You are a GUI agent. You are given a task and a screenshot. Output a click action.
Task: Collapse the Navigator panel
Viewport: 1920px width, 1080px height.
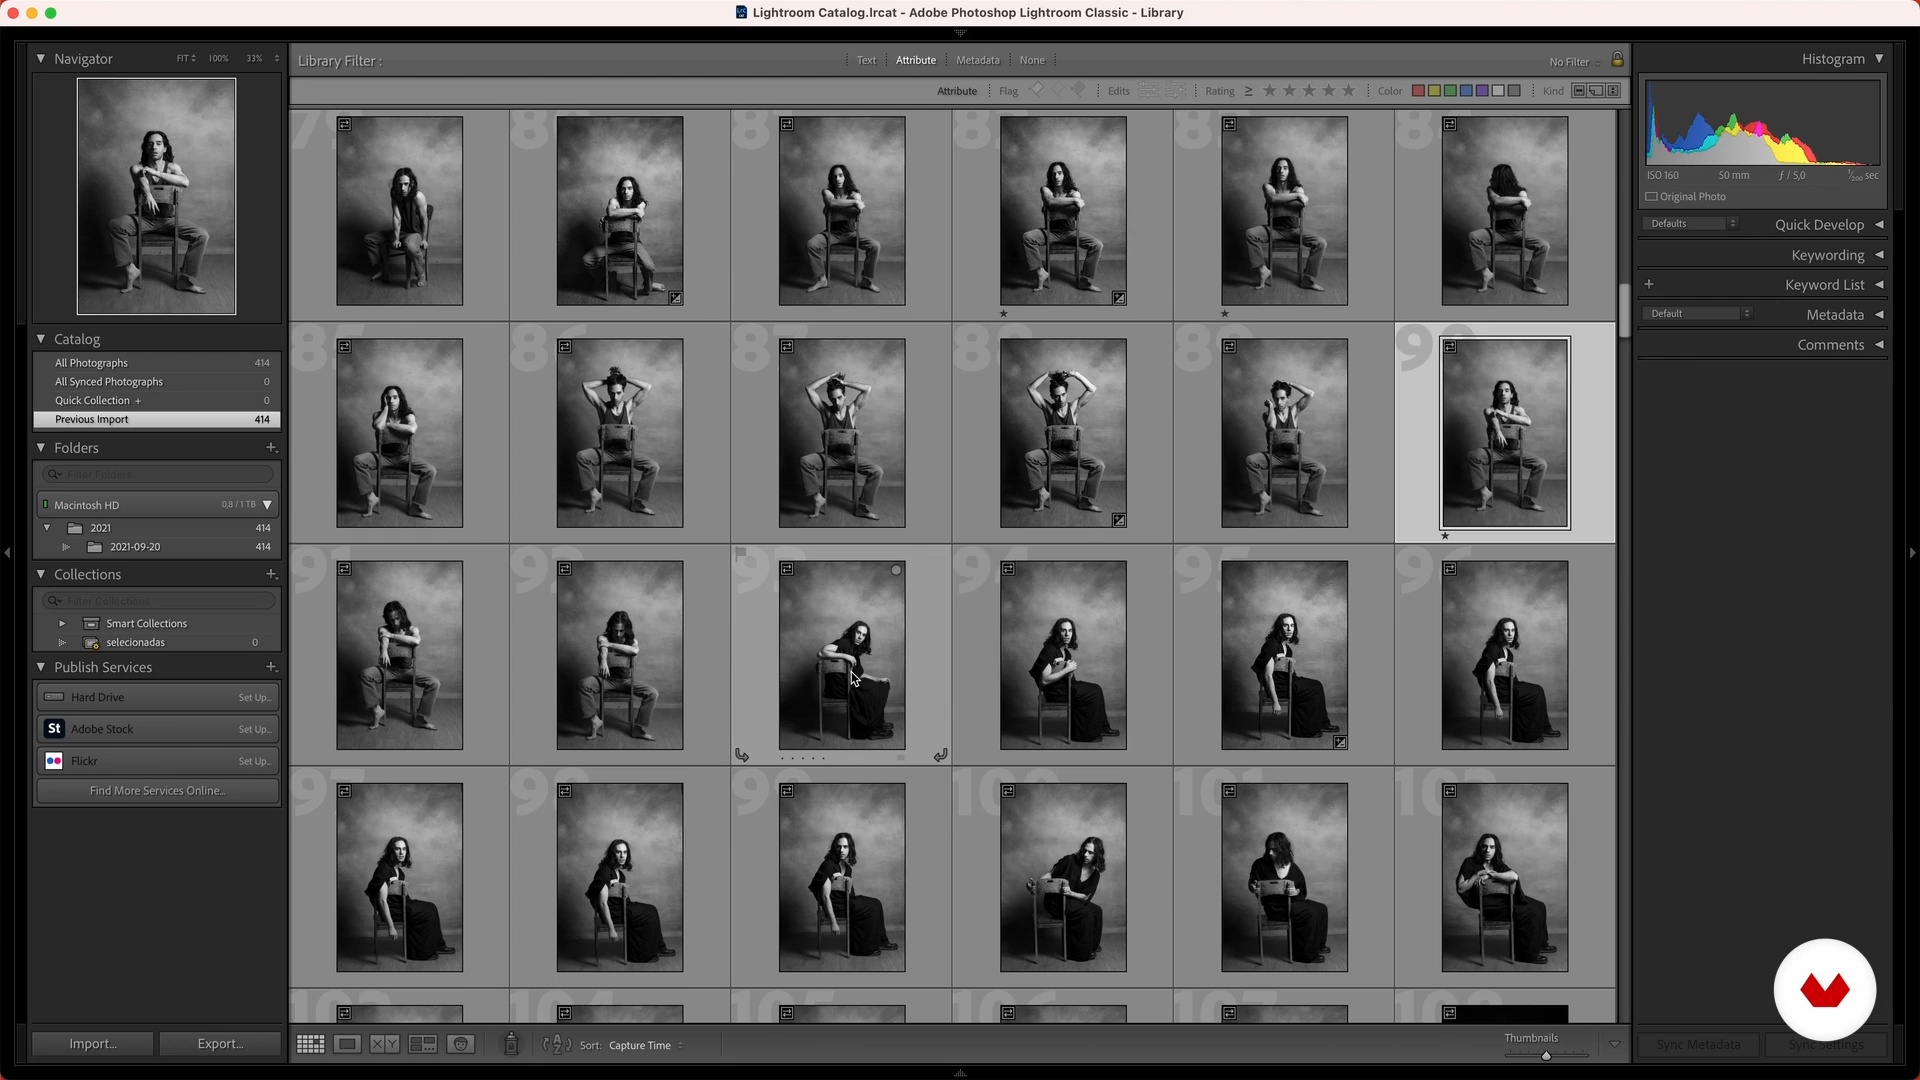coord(41,59)
